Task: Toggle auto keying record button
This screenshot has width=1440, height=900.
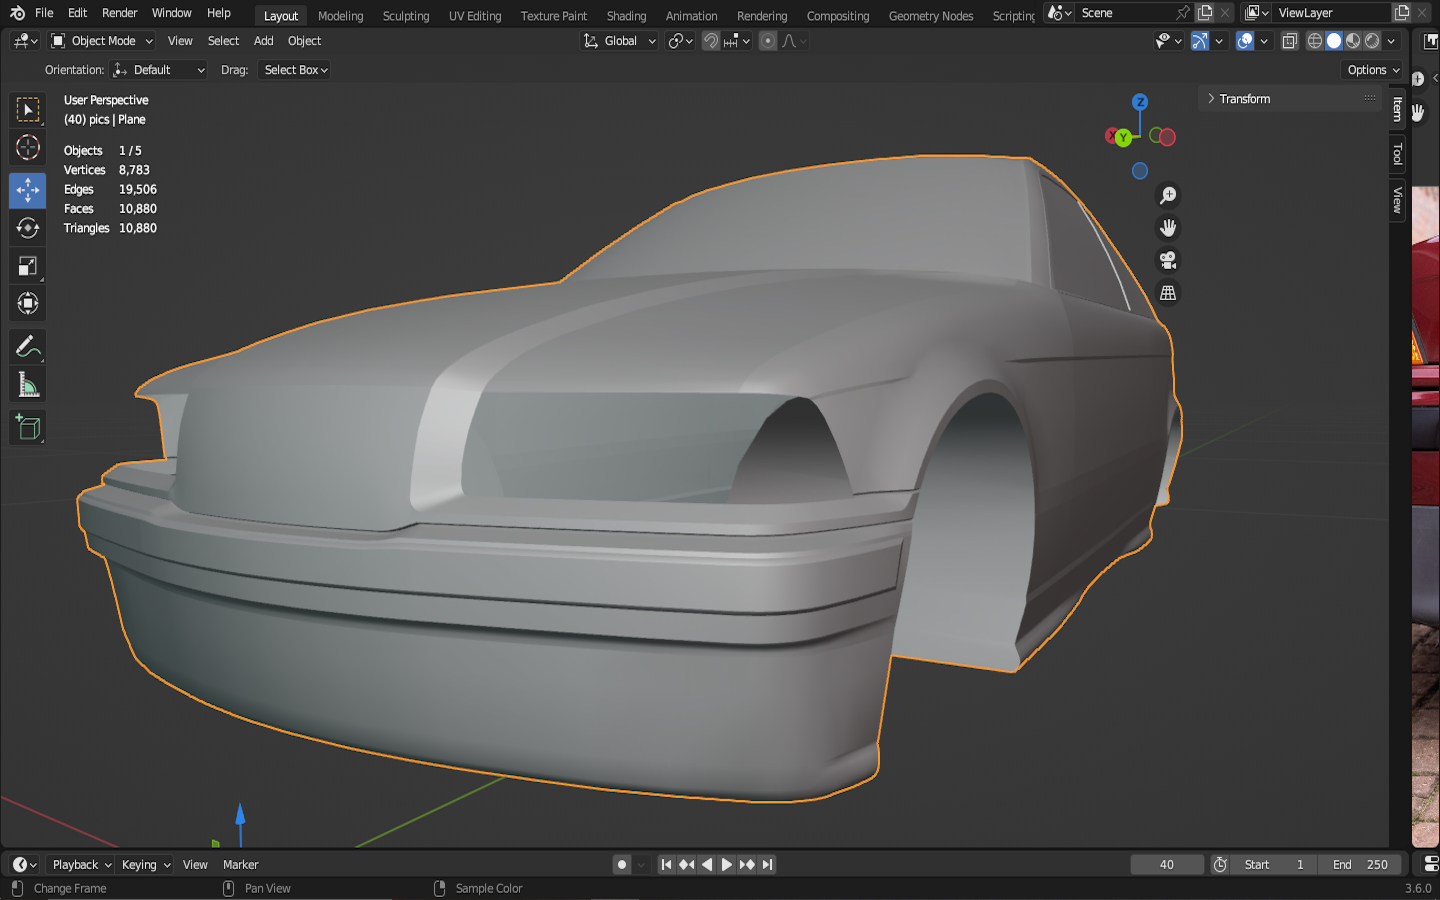Action: point(622,865)
